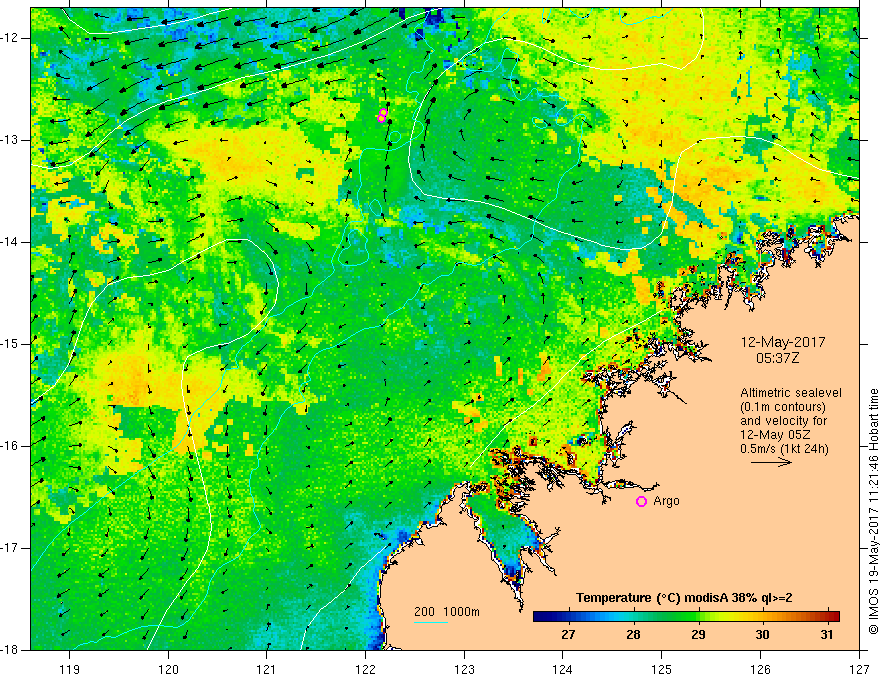Click latitude axis label -18
880x680 pixels.
click(11, 649)
